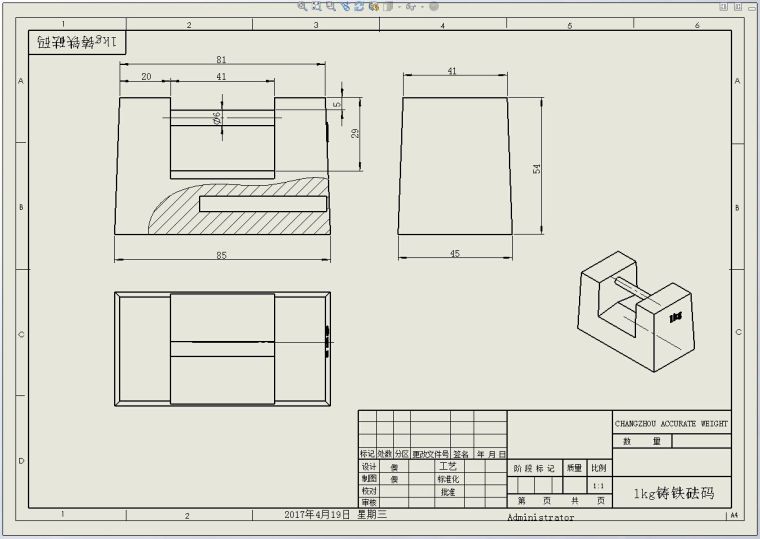Click the Zoom to Fit magnifier icon
The image size is (760, 539).
coord(302,6)
